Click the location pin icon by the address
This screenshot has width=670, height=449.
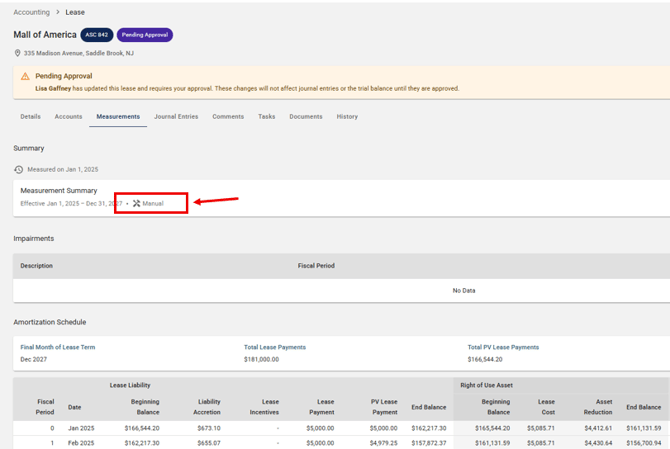[x=18, y=53]
